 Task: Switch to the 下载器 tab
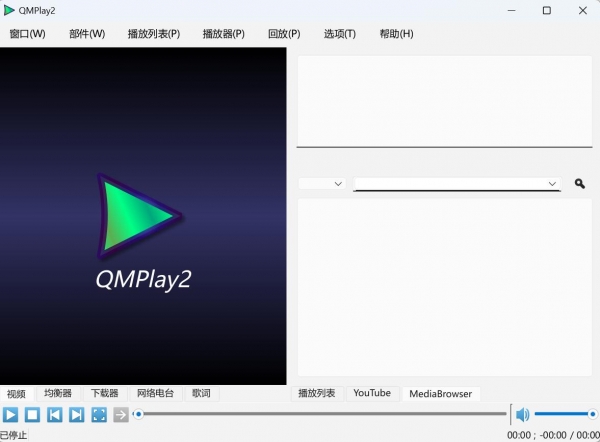[104, 393]
